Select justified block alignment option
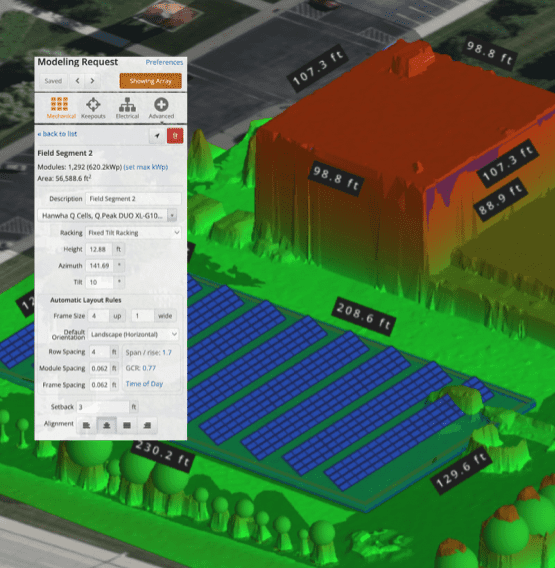Screen dimensions: 555x568 pos(127,425)
